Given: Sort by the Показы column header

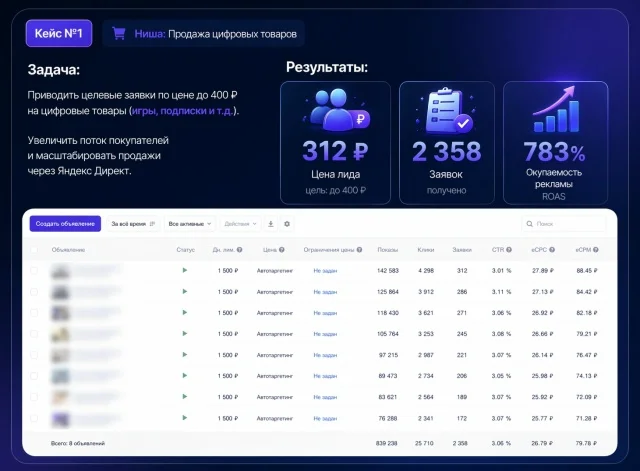Looking at the screenshot, I should 387,250.
